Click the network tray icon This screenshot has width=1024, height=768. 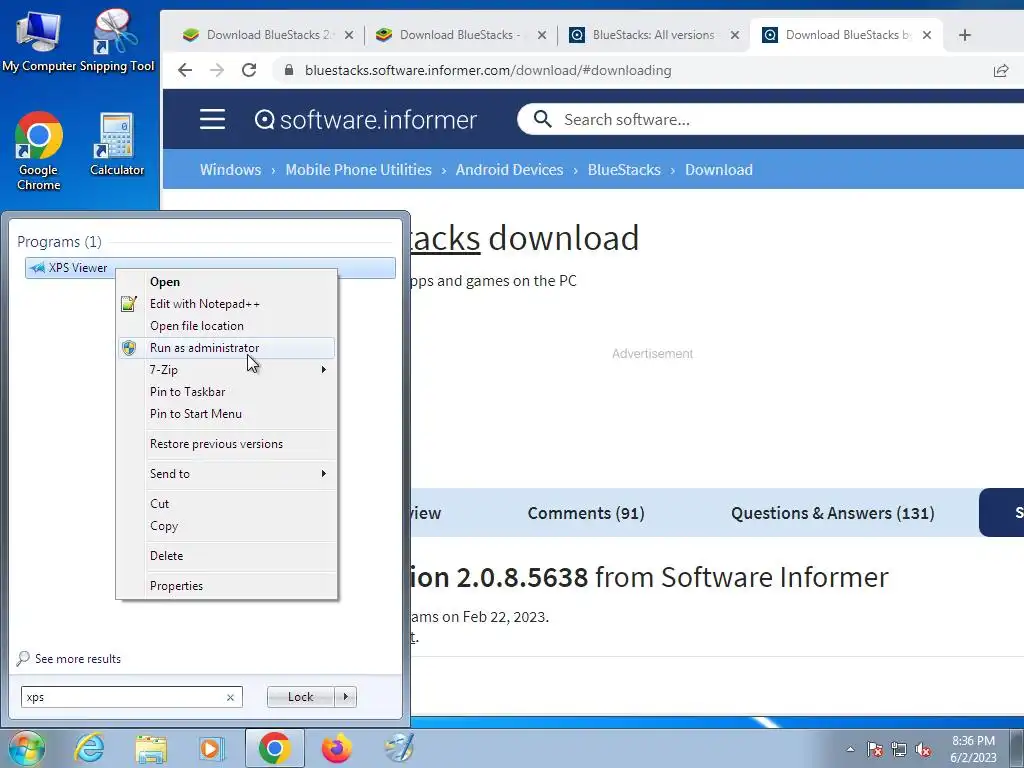899,749
